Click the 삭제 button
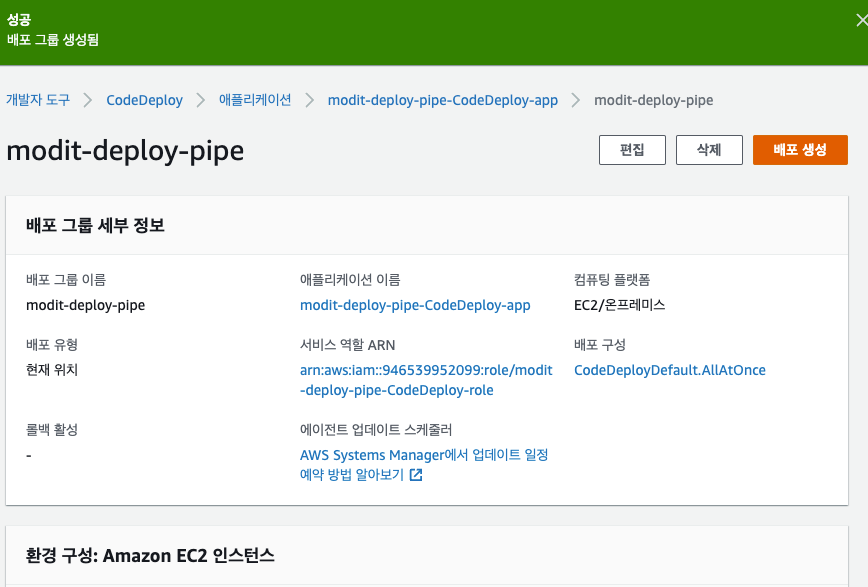 coord(709,150)
